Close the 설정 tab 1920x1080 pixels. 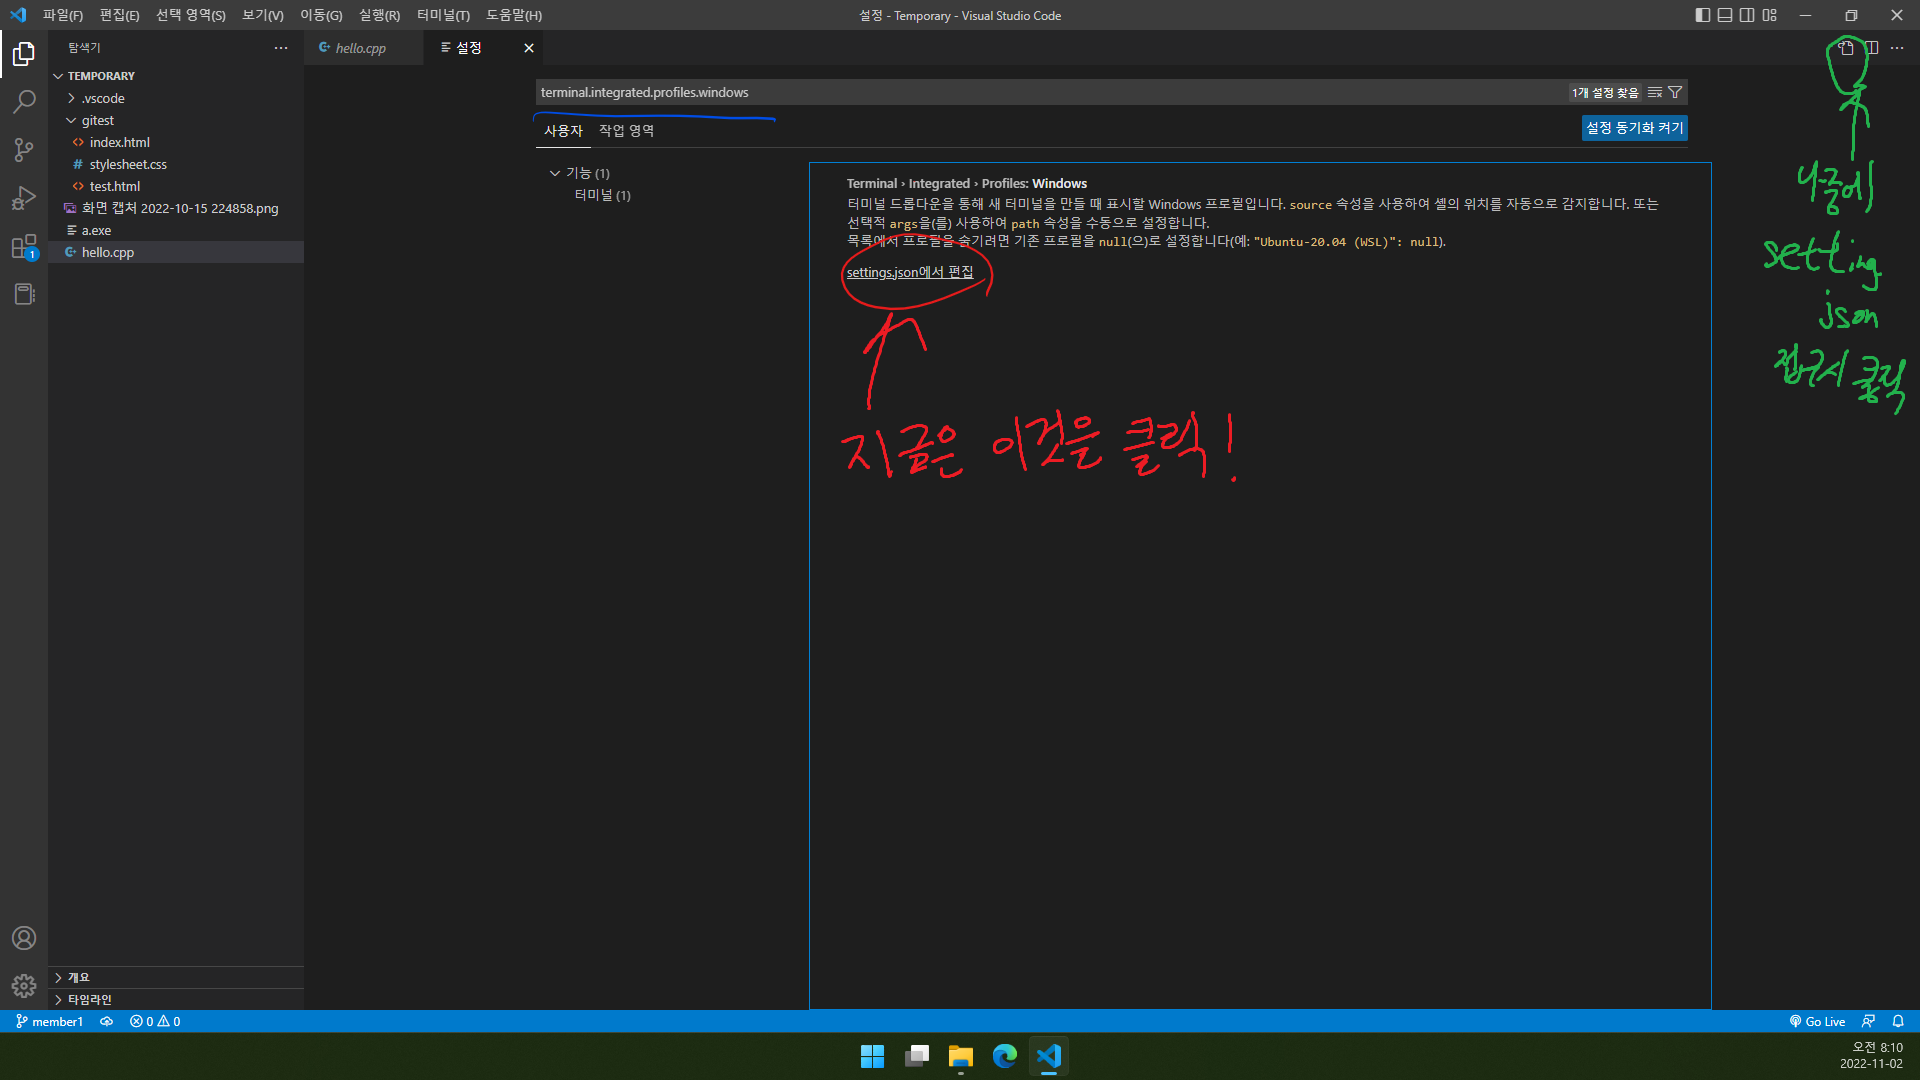529,48
